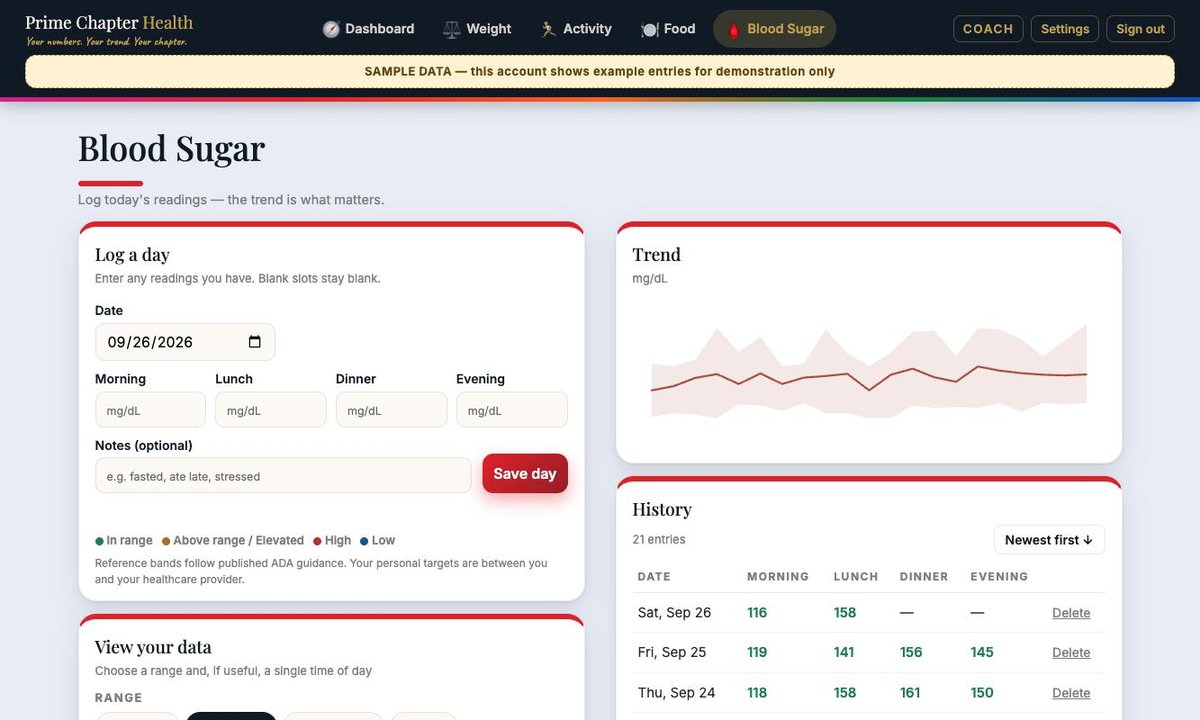Viewport: 1200px width, 720px height.
Task: Open Settings in the header
Action: pos(1065,29)
